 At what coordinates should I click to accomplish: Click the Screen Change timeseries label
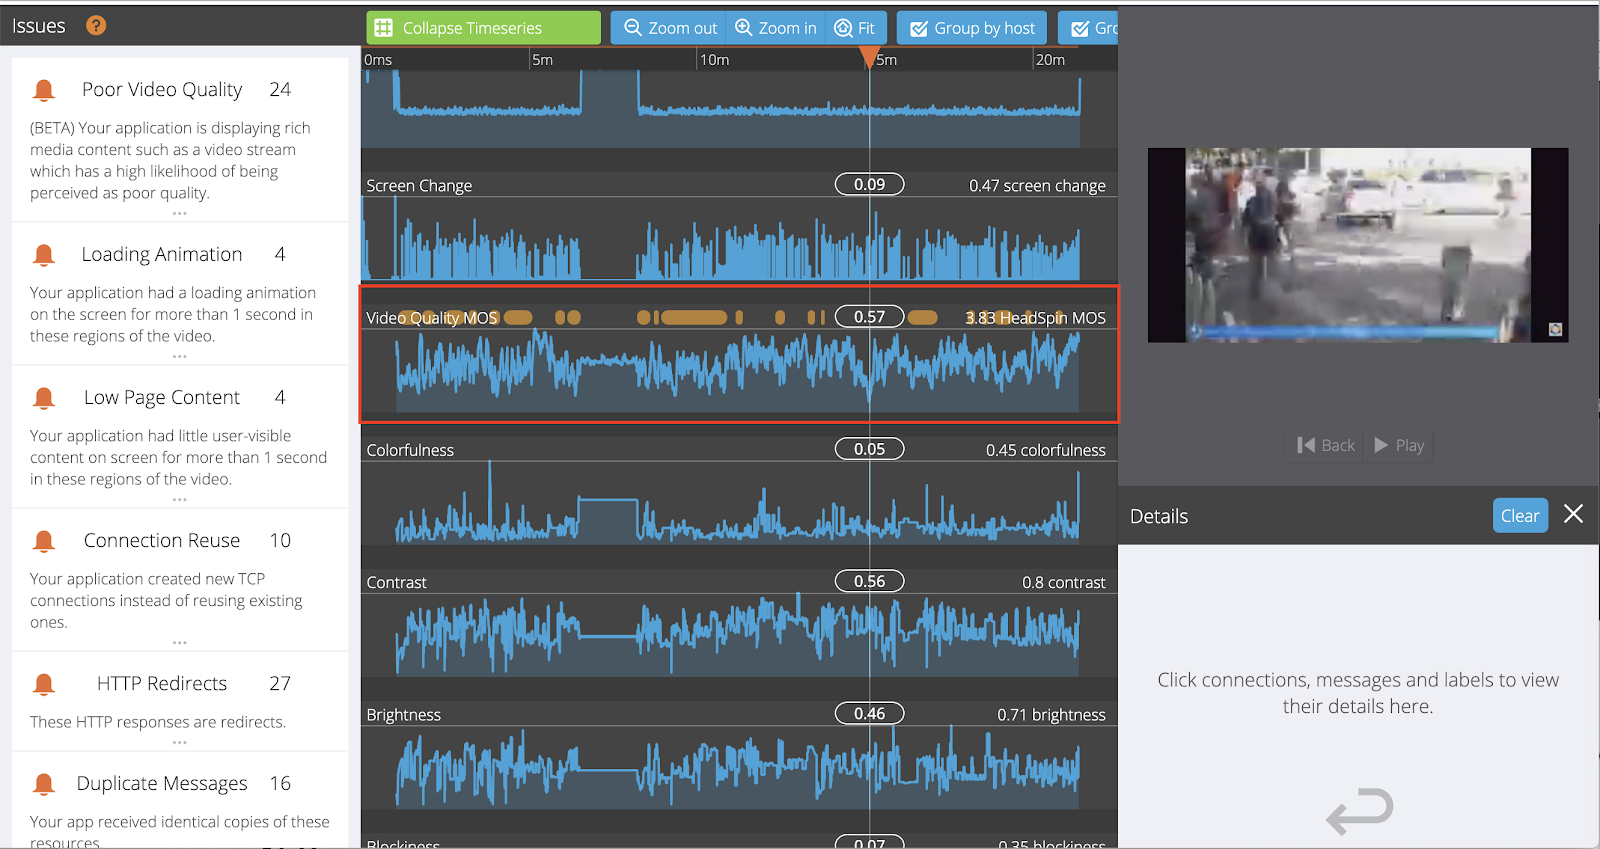pos(419,186)
